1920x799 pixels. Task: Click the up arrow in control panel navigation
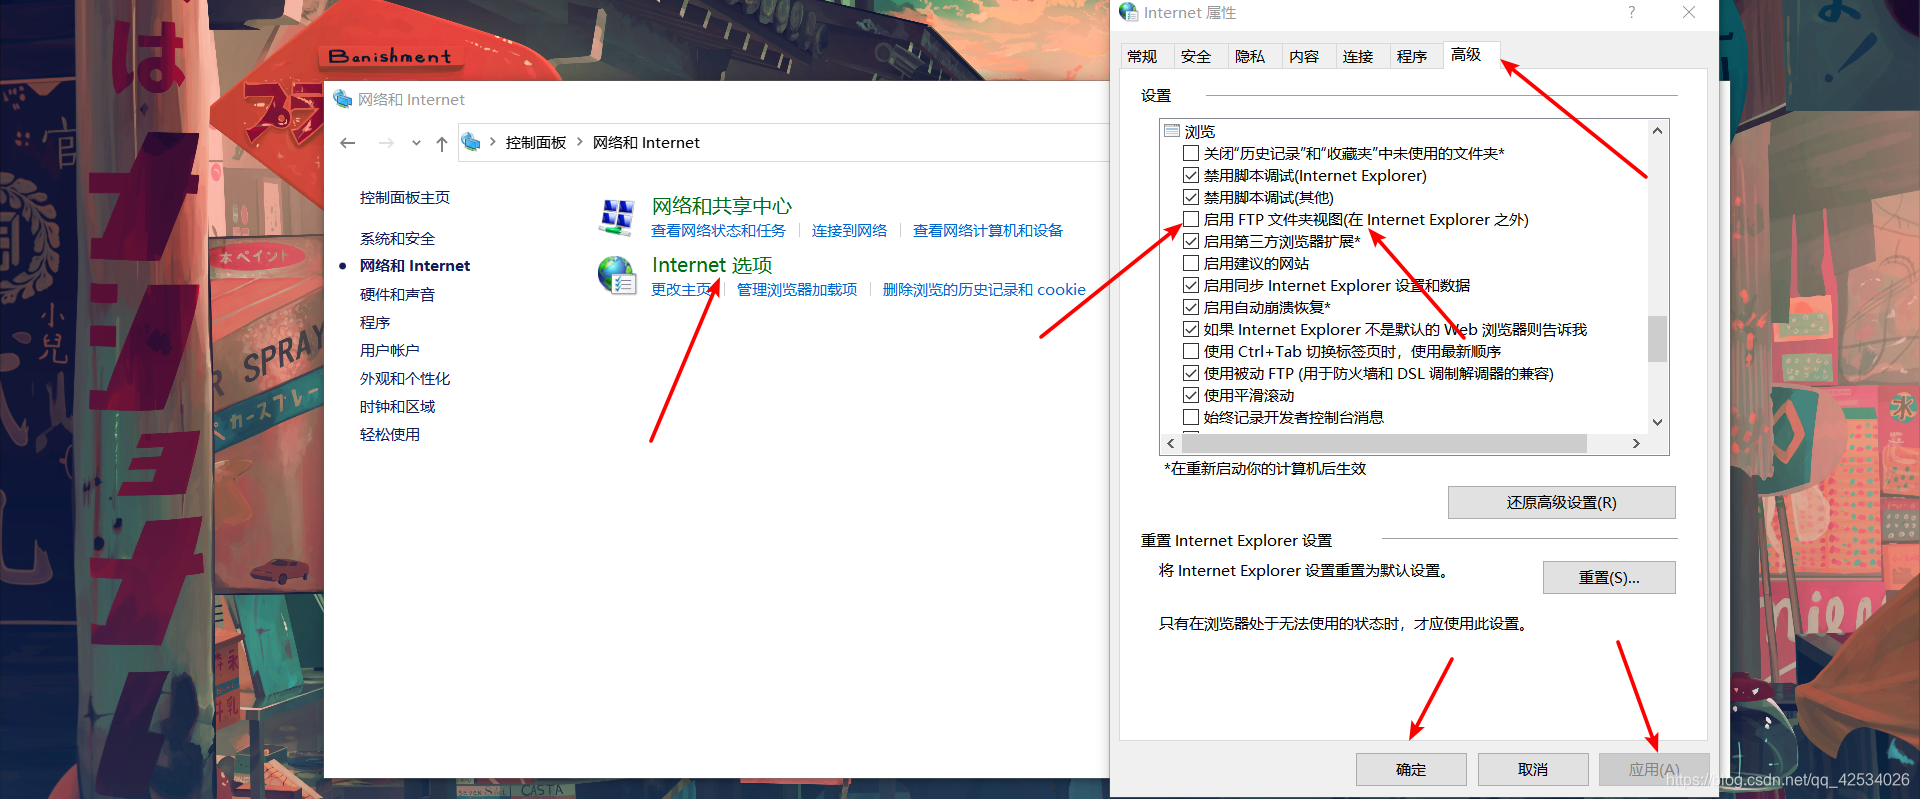441,143
